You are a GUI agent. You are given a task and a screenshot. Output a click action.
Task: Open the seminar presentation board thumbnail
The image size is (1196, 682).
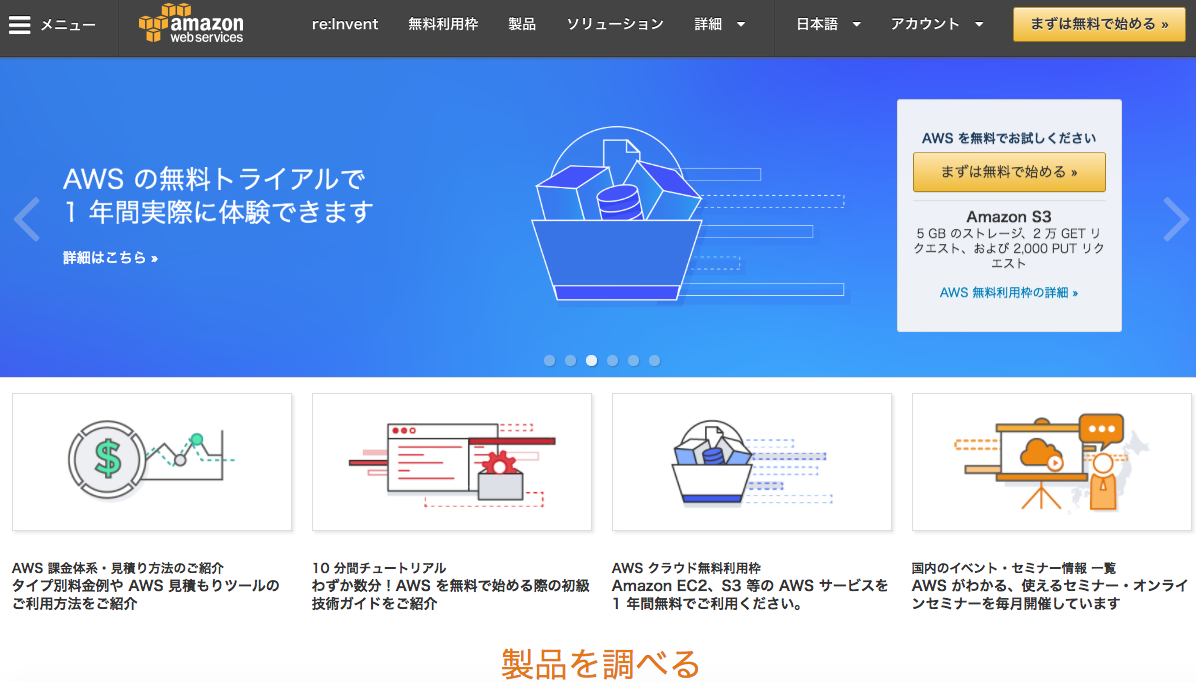[1051, 462]
